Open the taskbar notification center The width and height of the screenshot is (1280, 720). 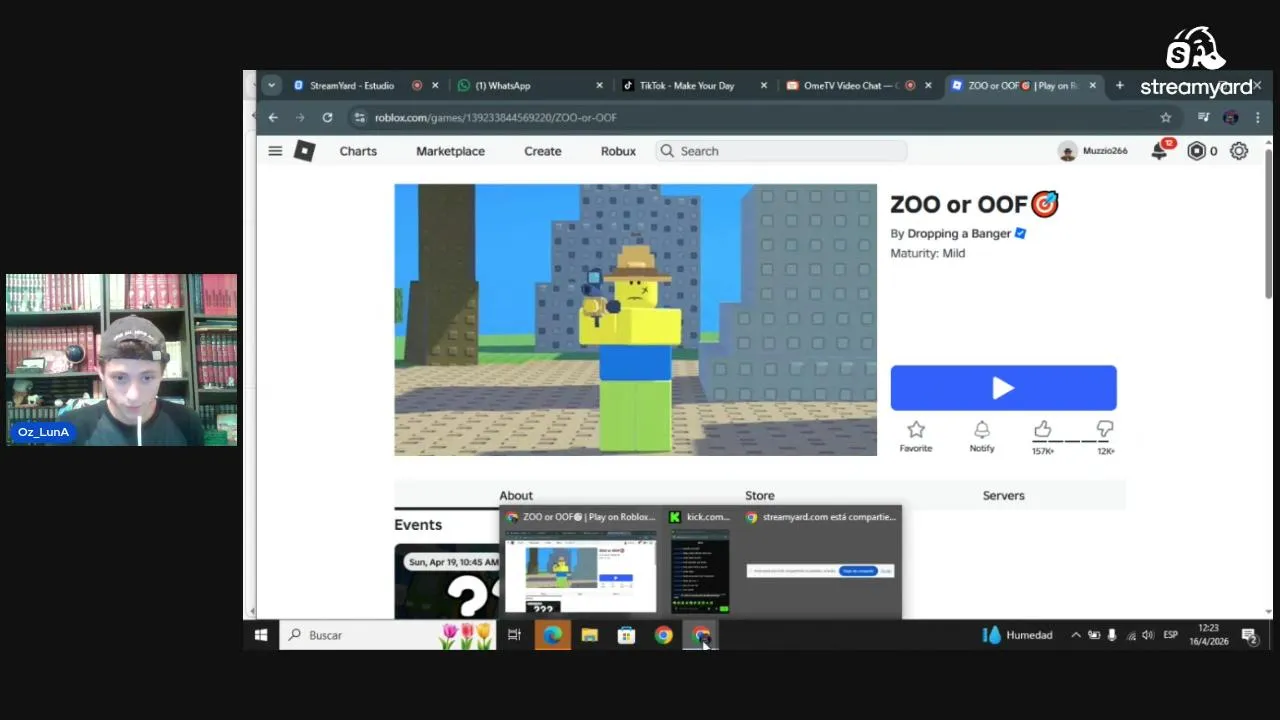1249,635
